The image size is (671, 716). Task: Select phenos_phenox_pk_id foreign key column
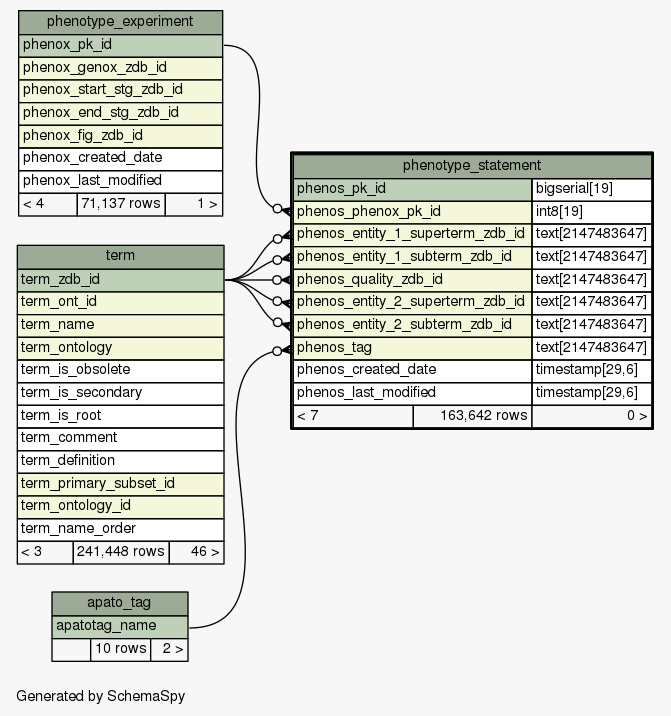(x=412, y=211)
